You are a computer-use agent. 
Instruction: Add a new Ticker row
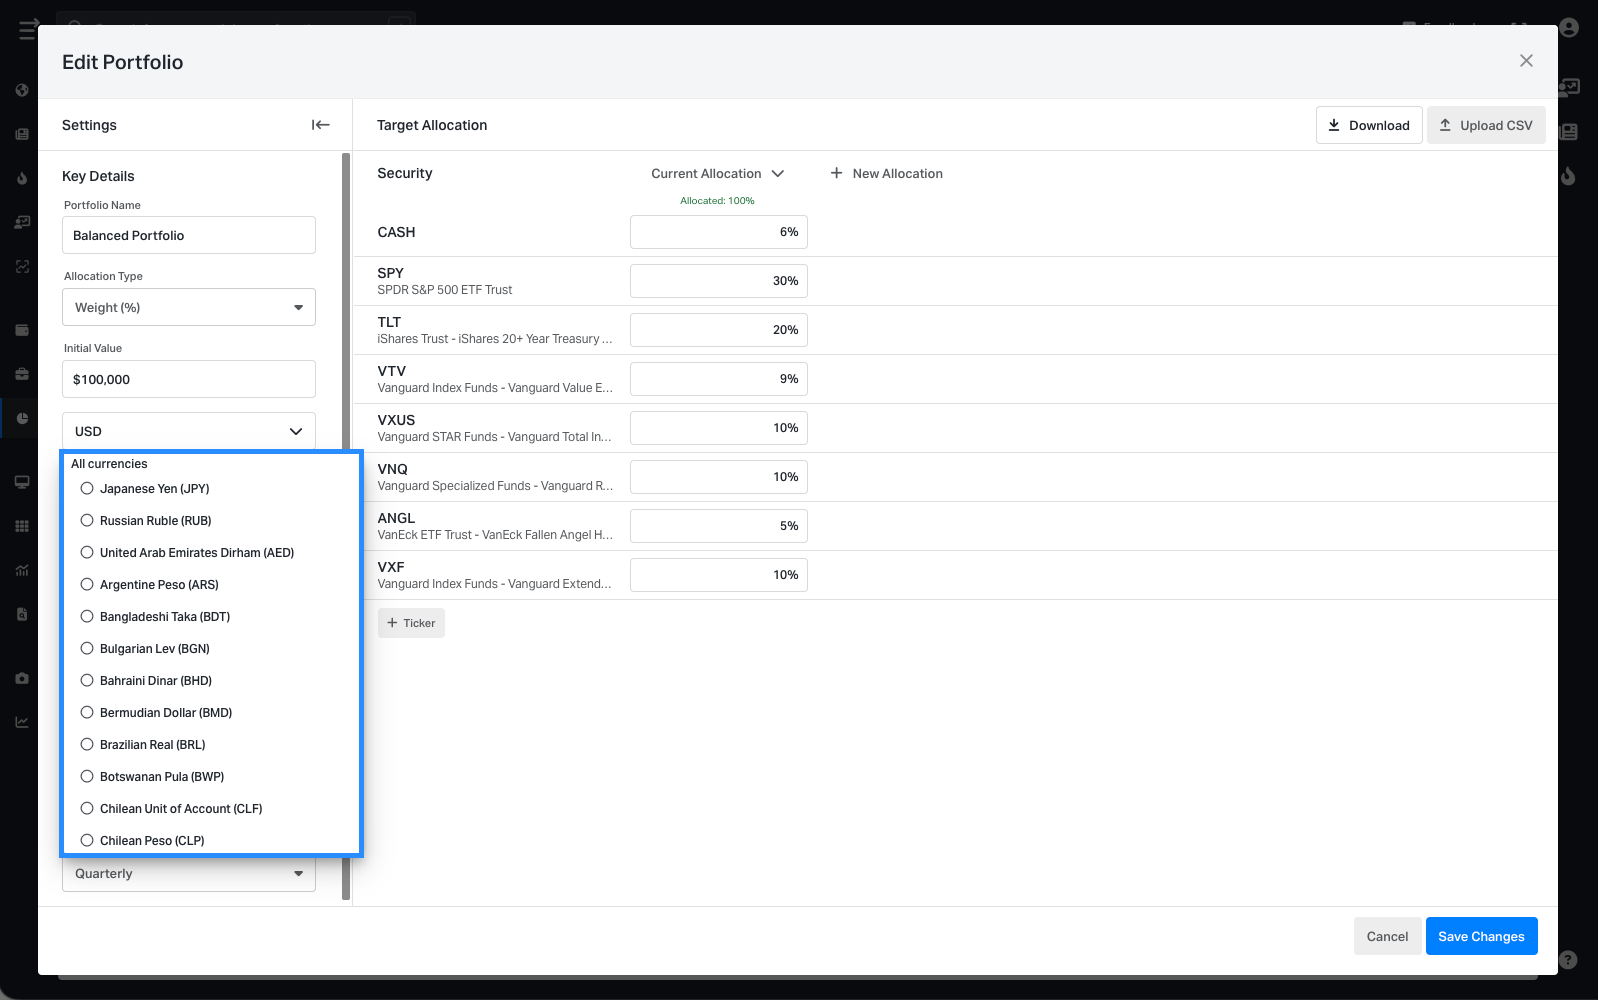click(411, 623)
